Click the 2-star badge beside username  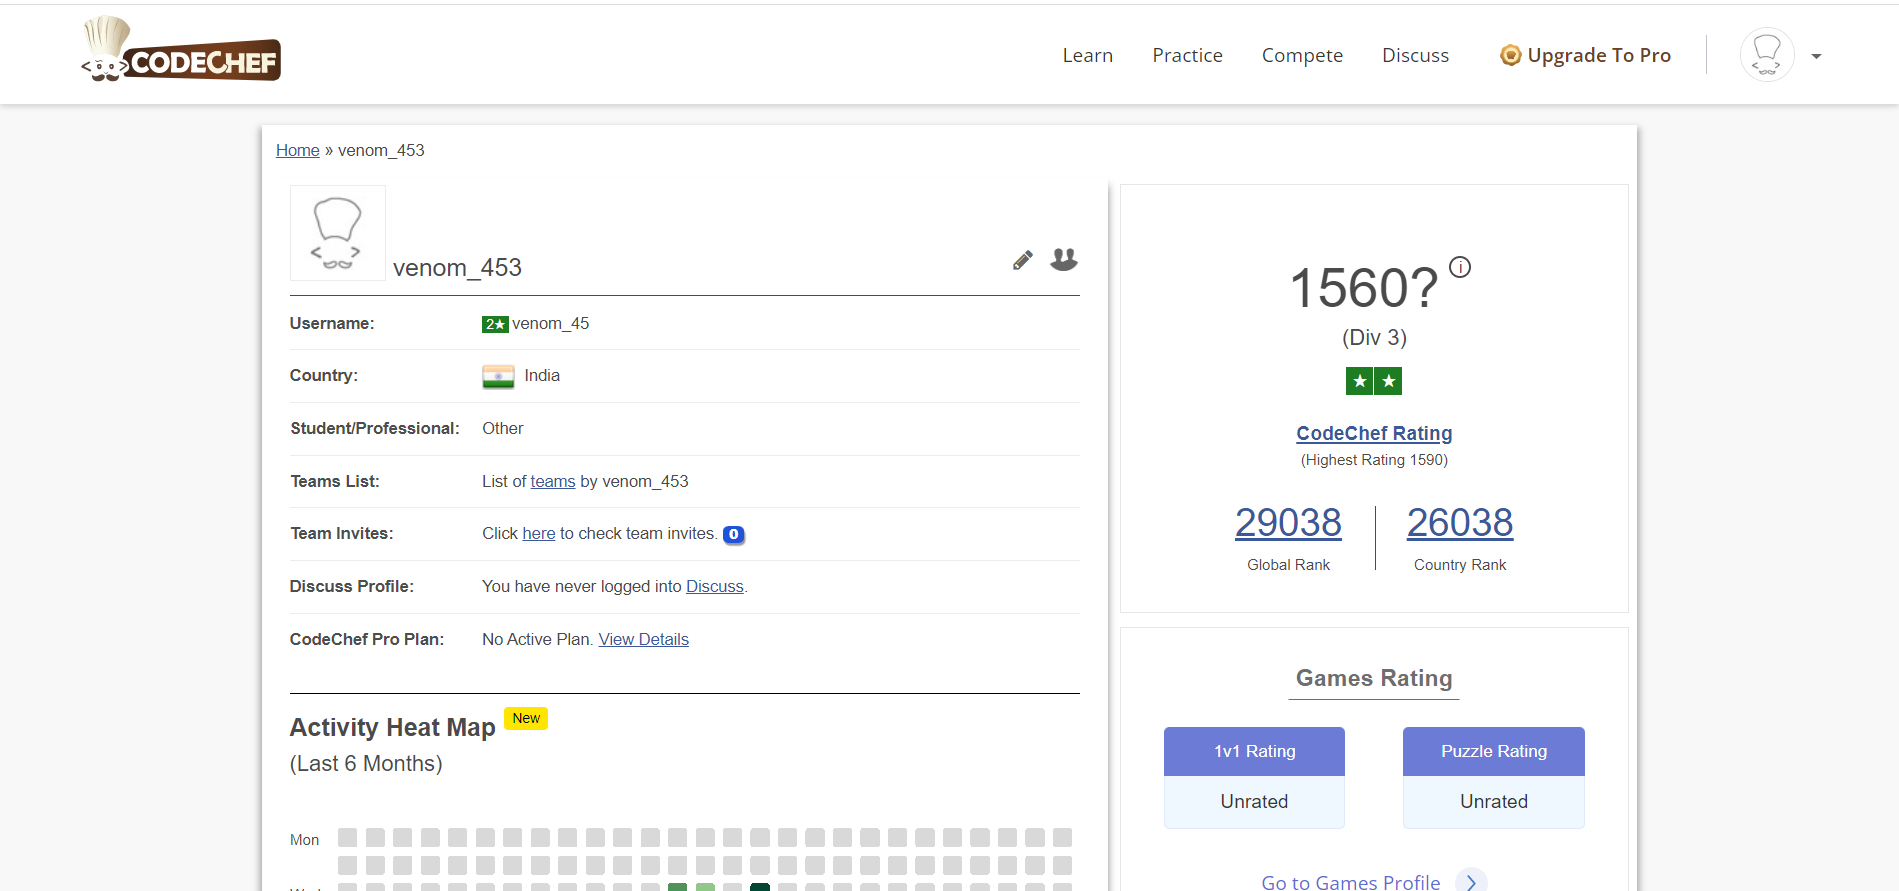(495, 324)
